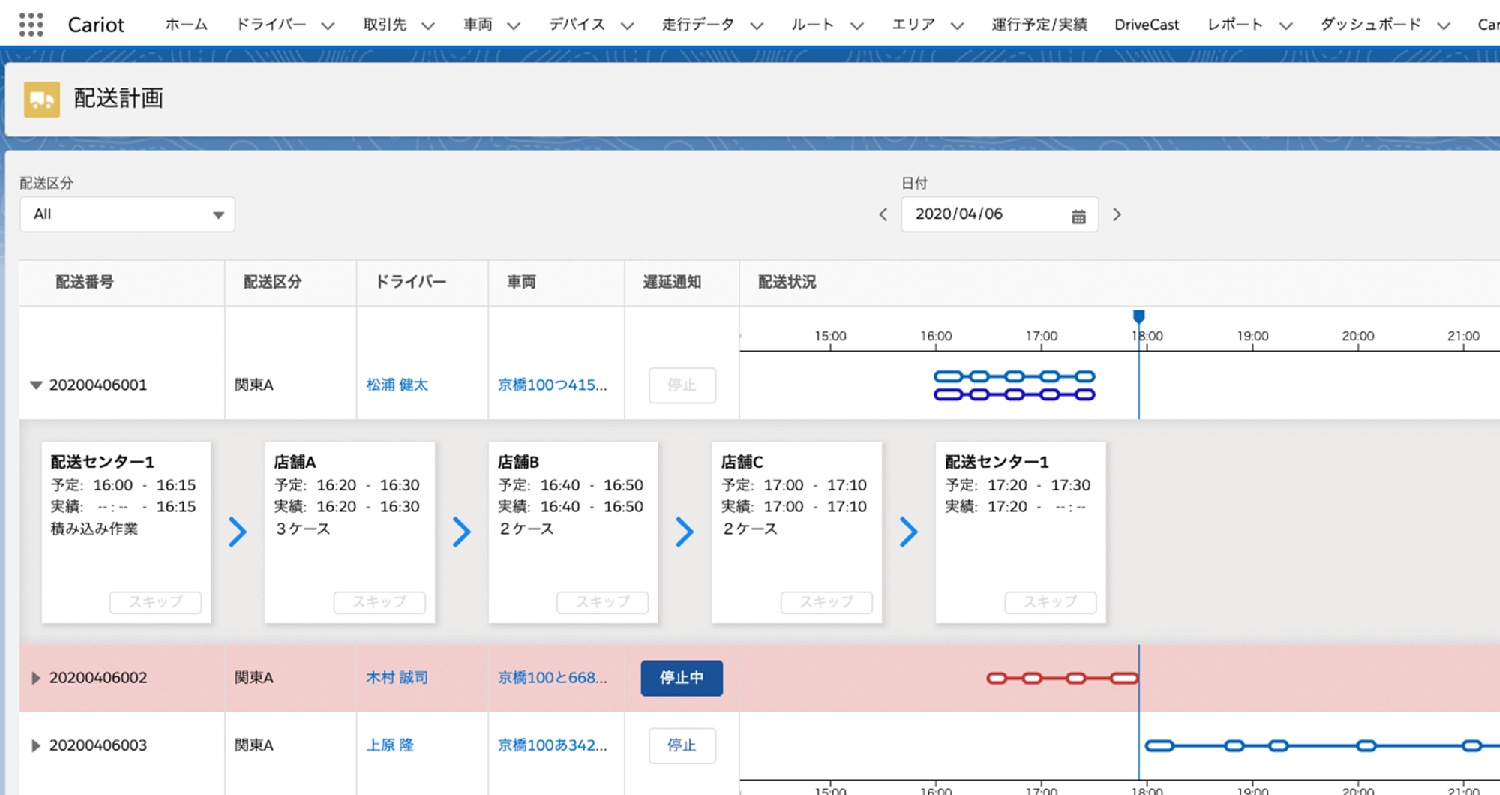
Task: Click スキップ on first 配送センター1 card
Action: pyautogui.click(x=155, y=602)
